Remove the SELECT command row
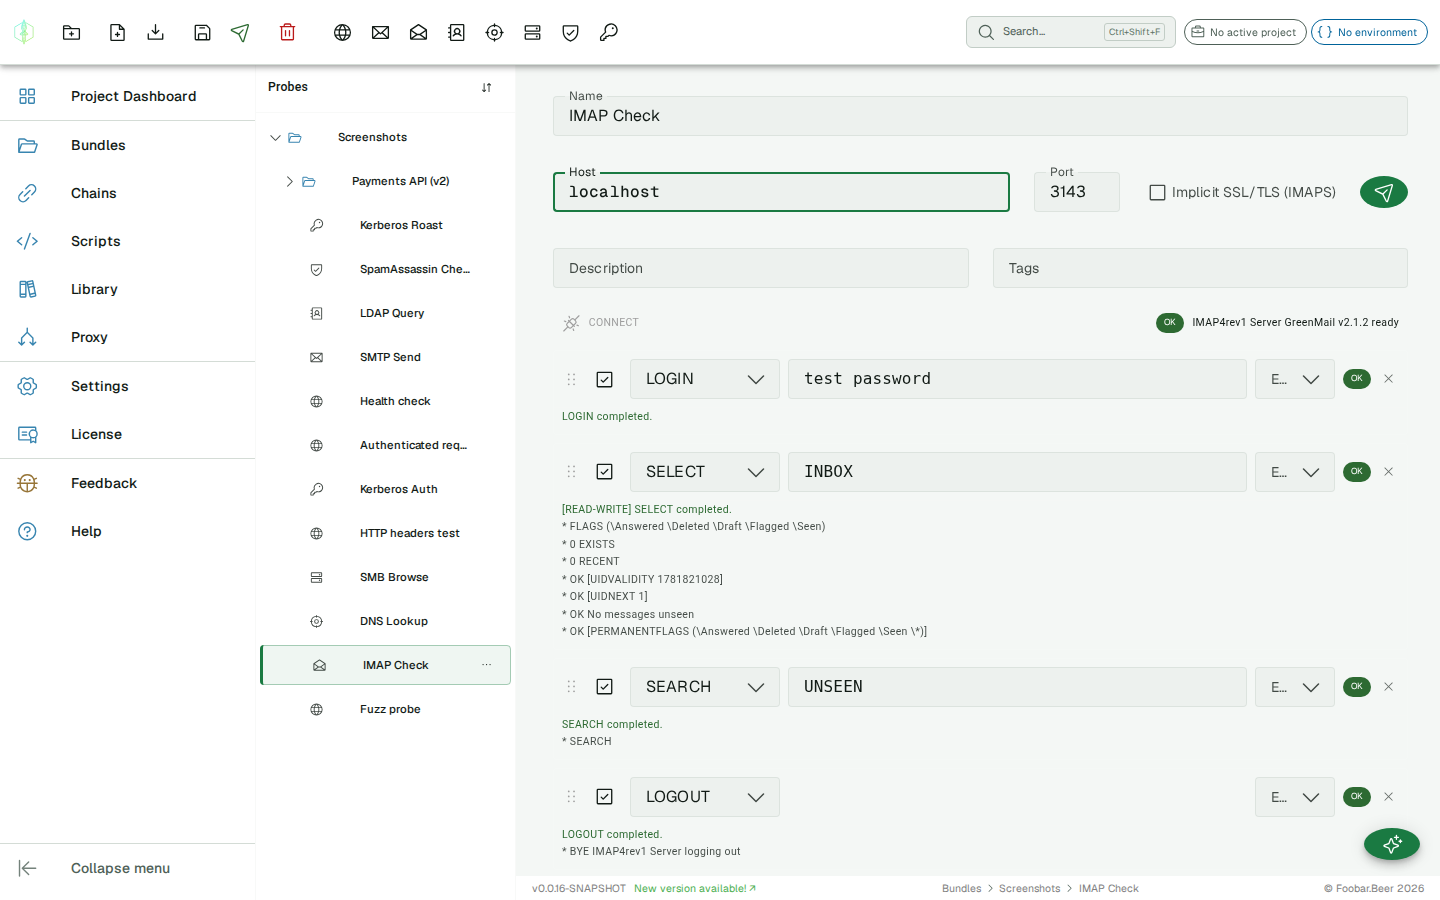The height and width of the screenshot is (900, 1440). click(1388, 472)
